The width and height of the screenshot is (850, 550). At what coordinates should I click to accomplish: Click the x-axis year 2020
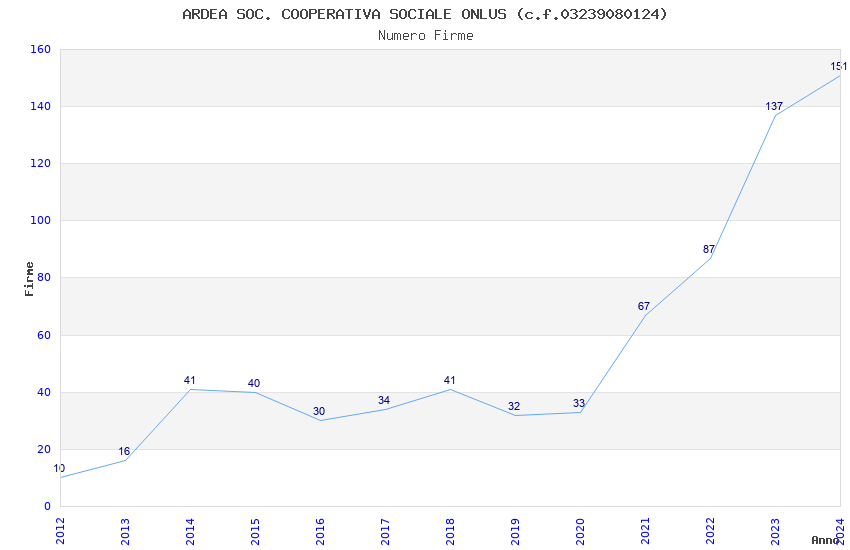pyautogui.click(x=580, y=531)
